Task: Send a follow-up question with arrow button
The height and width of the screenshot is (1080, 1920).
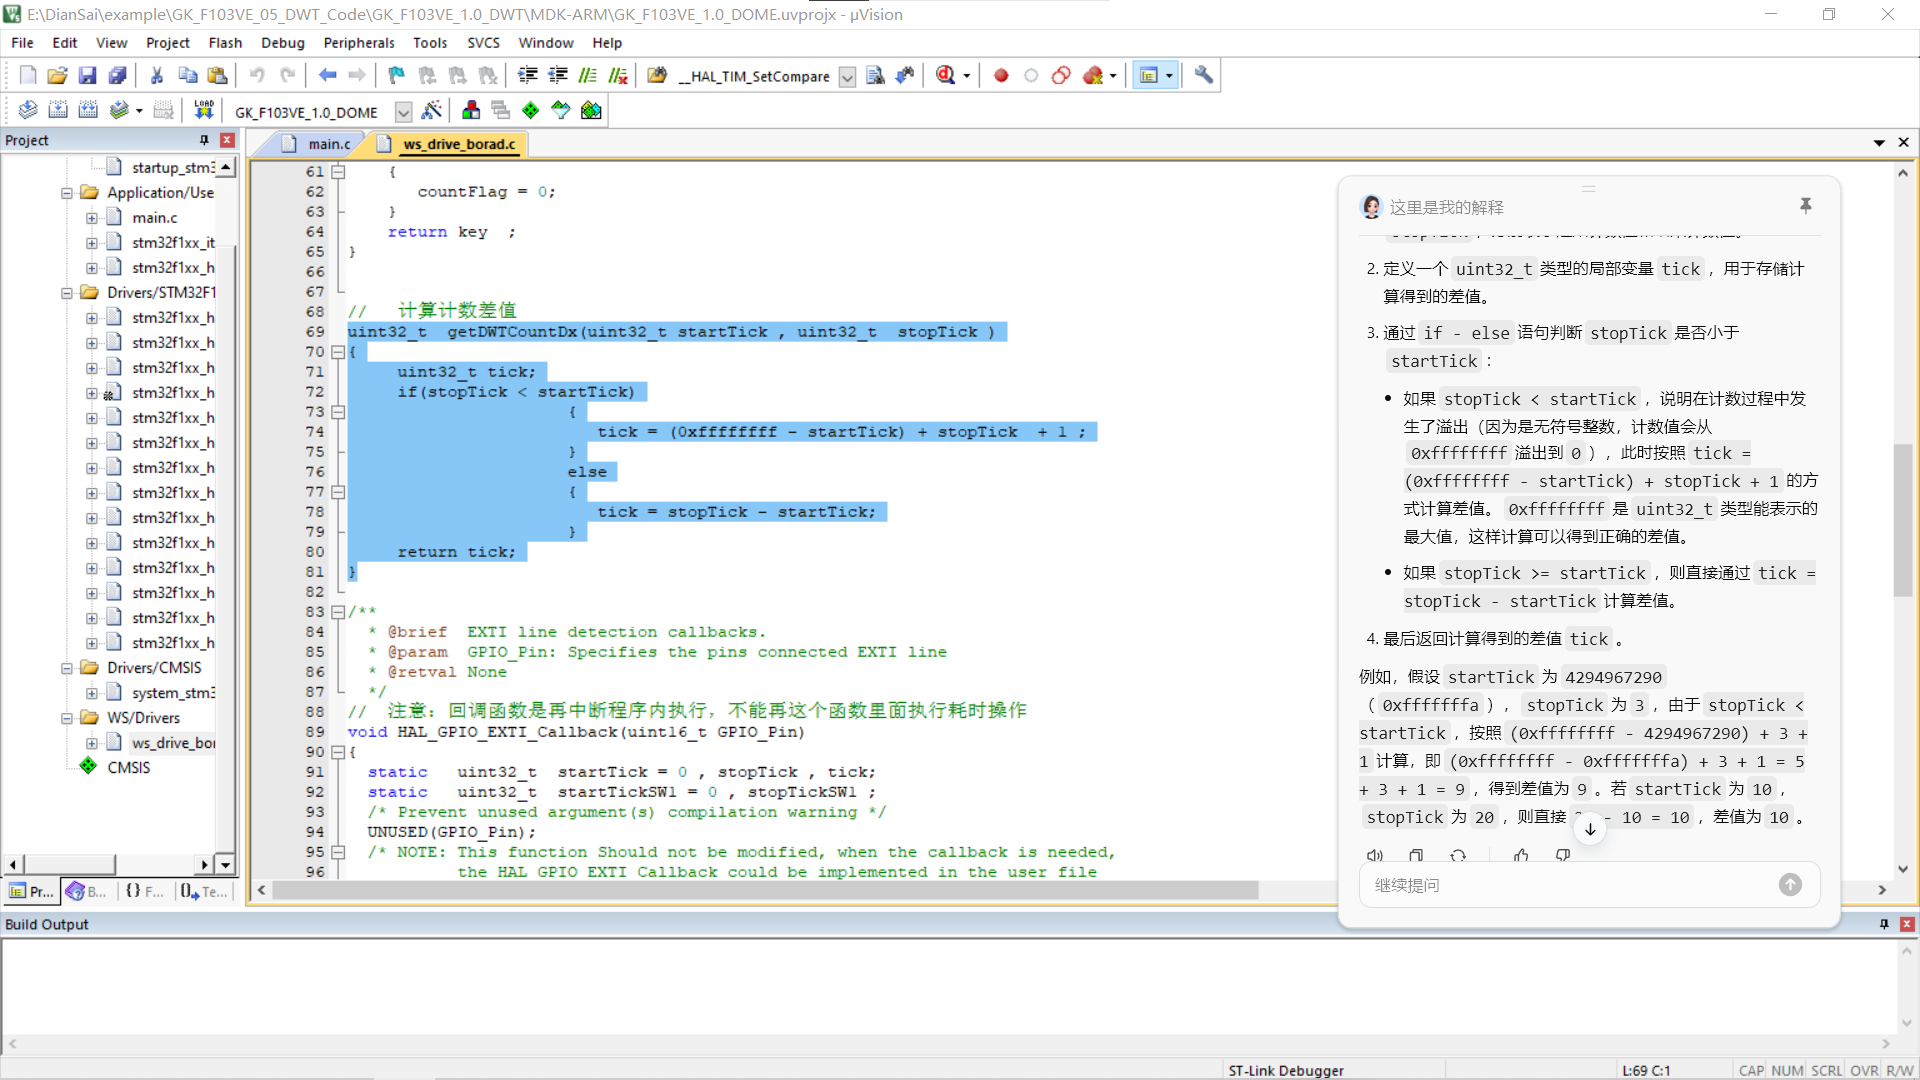Action: tap(1789, 884)
